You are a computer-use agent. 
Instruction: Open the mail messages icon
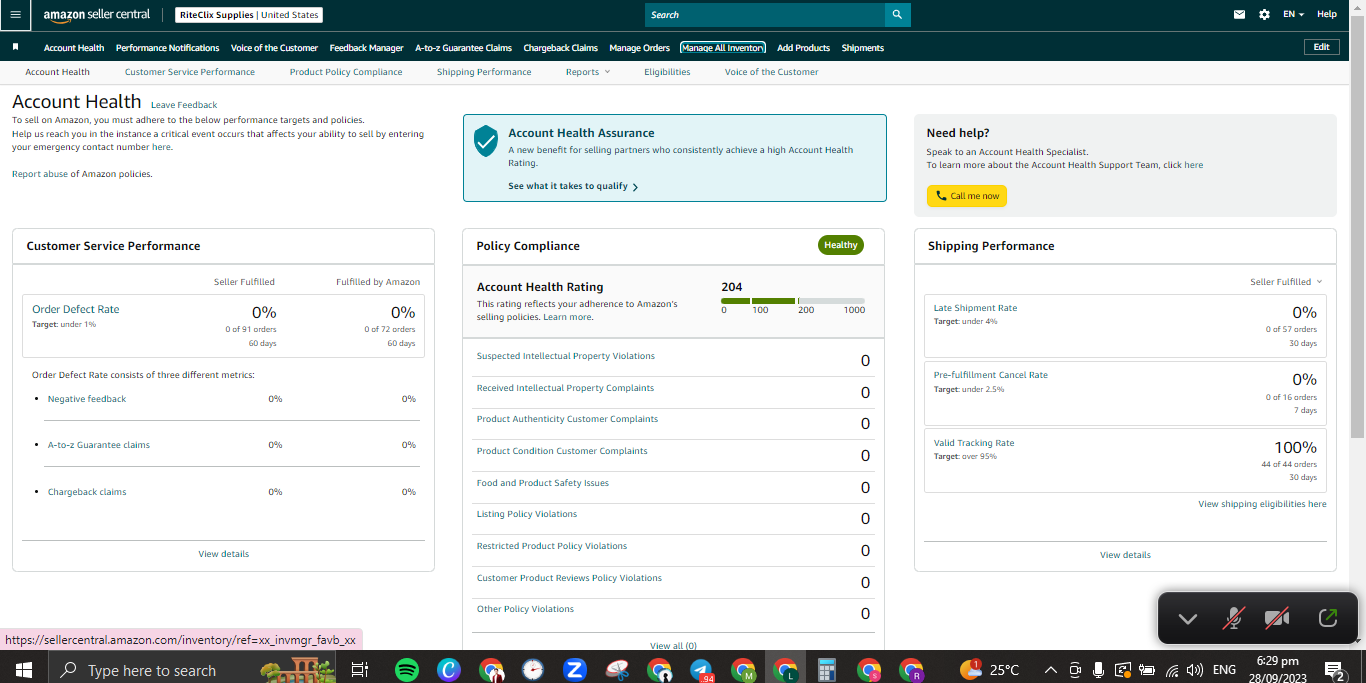click(1239, 15)
